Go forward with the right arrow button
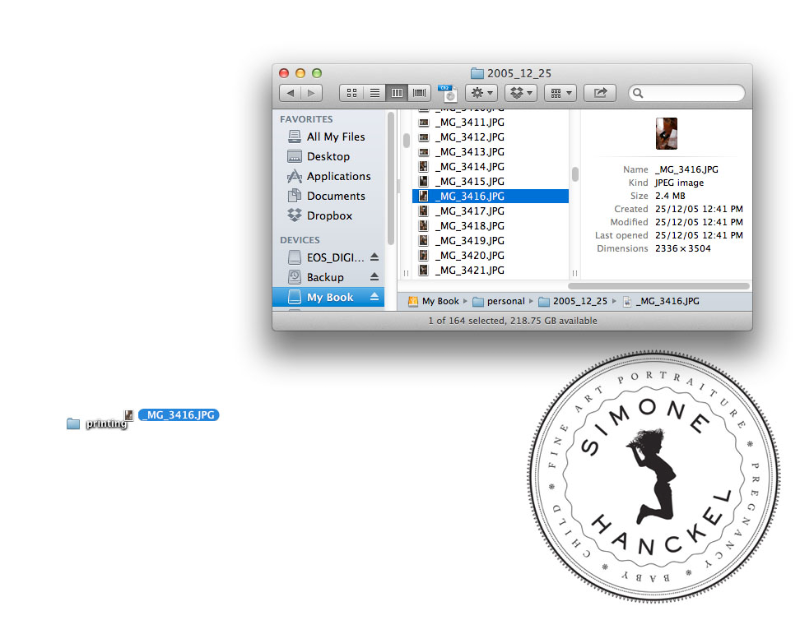This screenshot has height=634, width=800. [312, 93]
